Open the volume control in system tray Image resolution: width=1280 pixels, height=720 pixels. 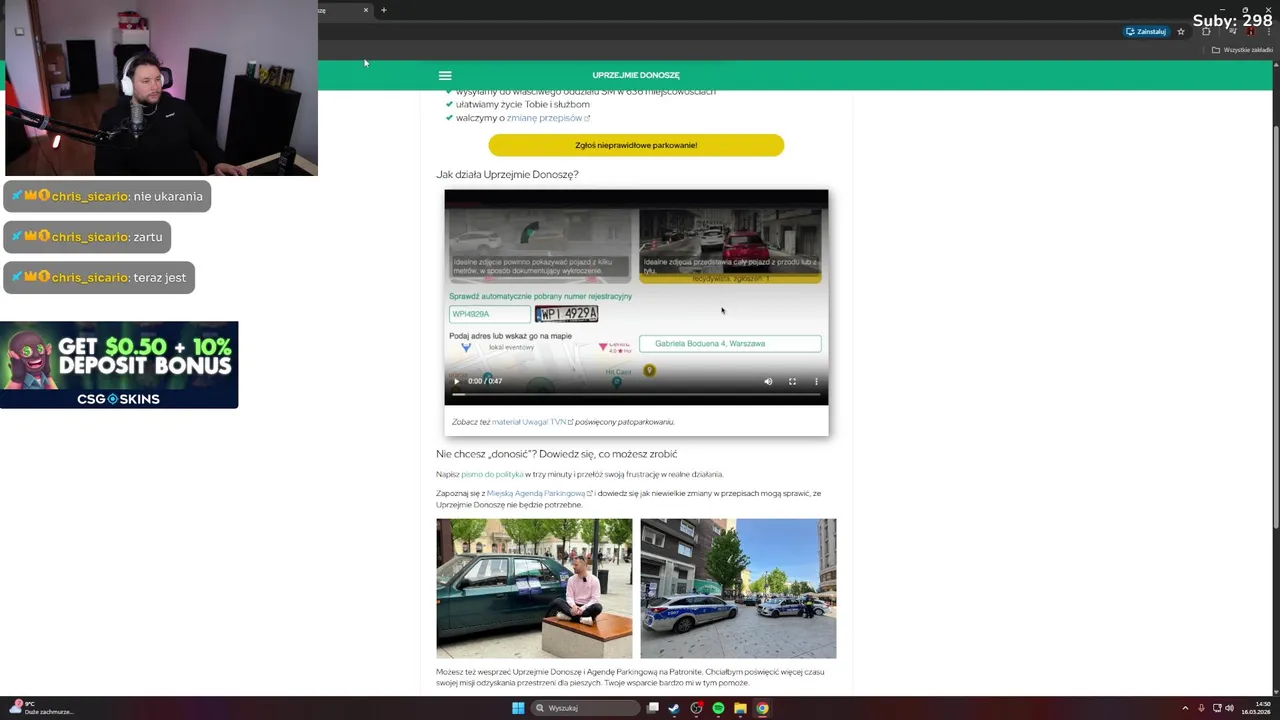pyautogui.click(x=1229, y=708)
